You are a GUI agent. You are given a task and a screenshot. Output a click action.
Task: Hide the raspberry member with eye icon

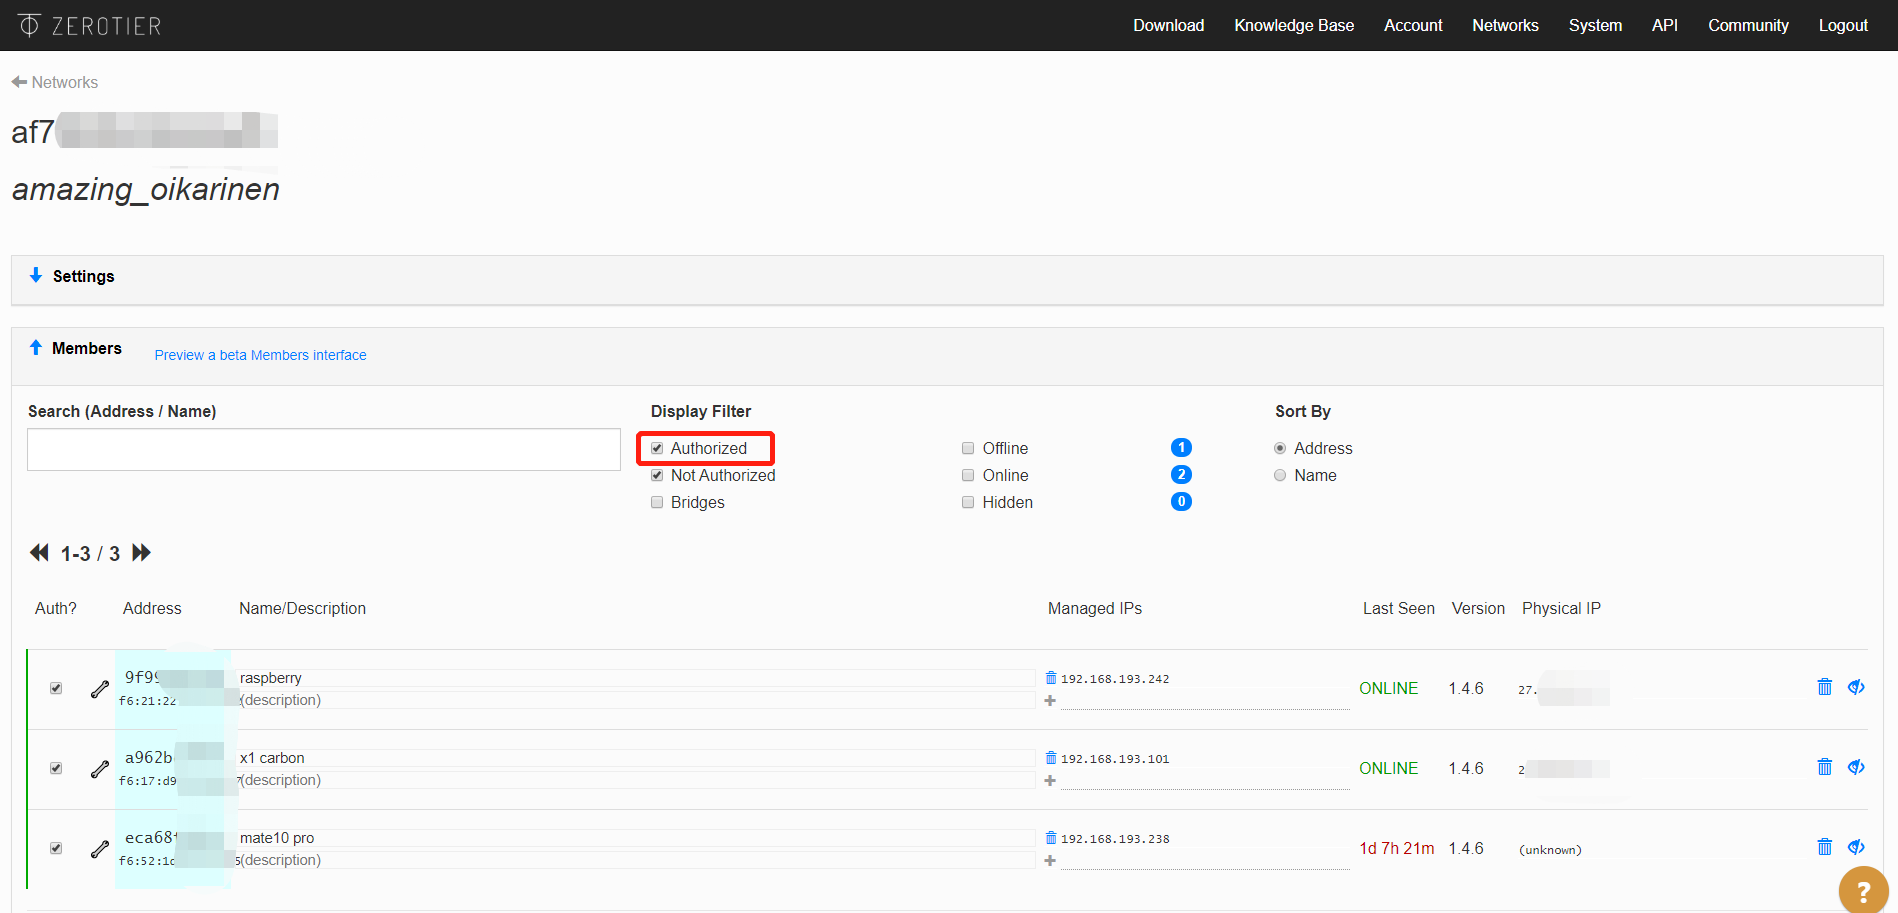[1856, 687]
